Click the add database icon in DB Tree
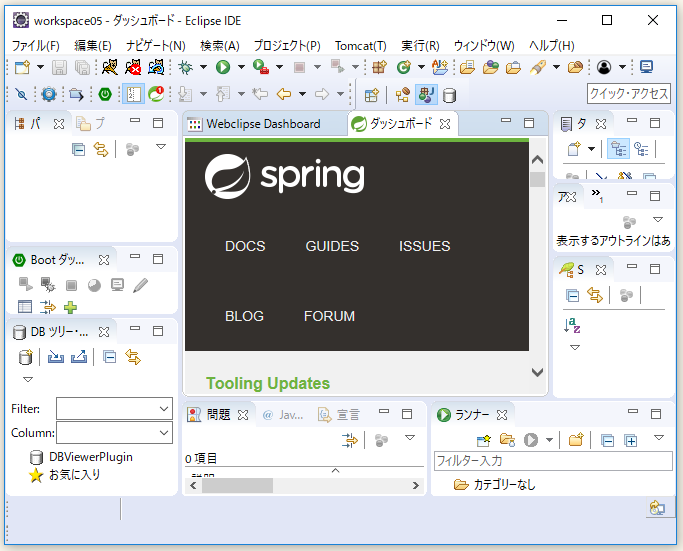 [26, 357]
